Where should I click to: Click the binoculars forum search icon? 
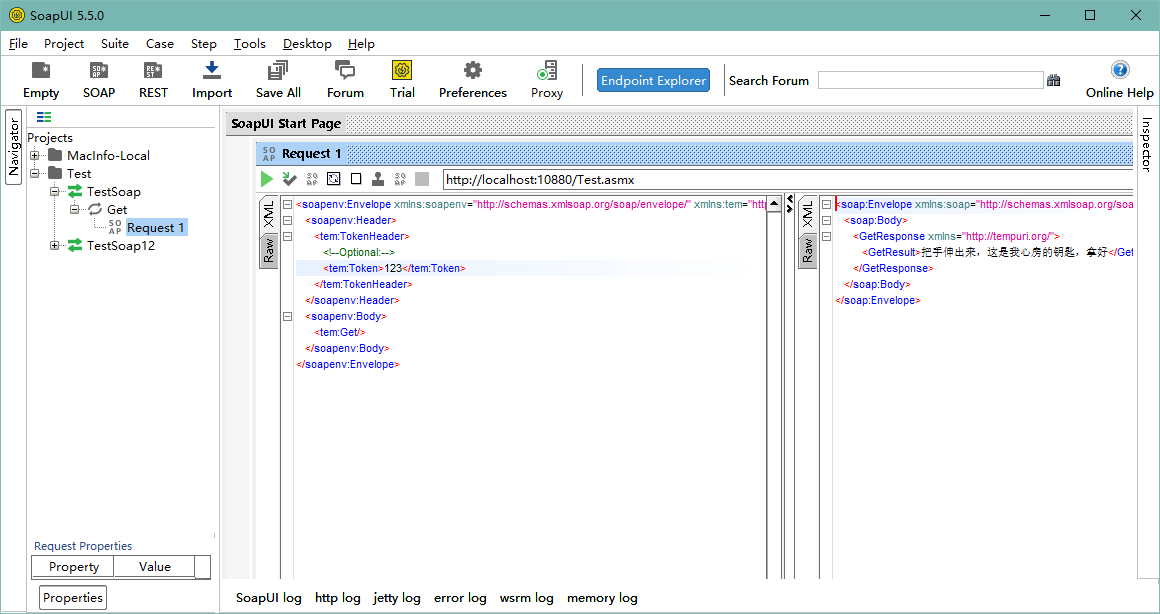coord(1053,81)
